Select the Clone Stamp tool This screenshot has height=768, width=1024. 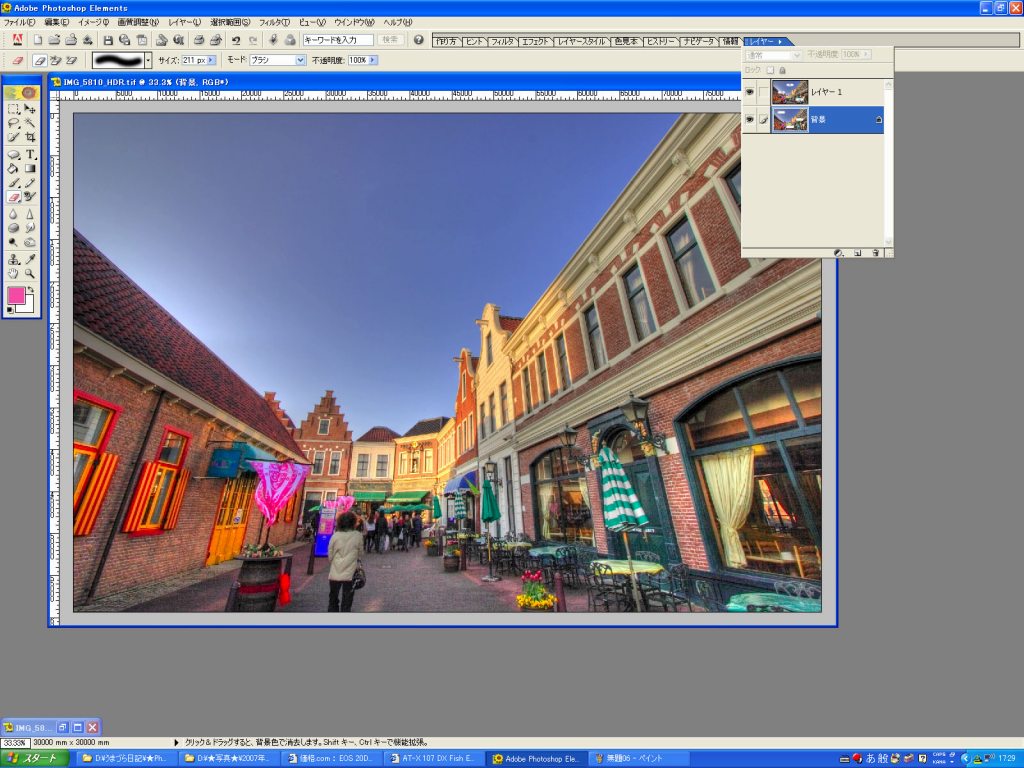(x=13, y=259)
